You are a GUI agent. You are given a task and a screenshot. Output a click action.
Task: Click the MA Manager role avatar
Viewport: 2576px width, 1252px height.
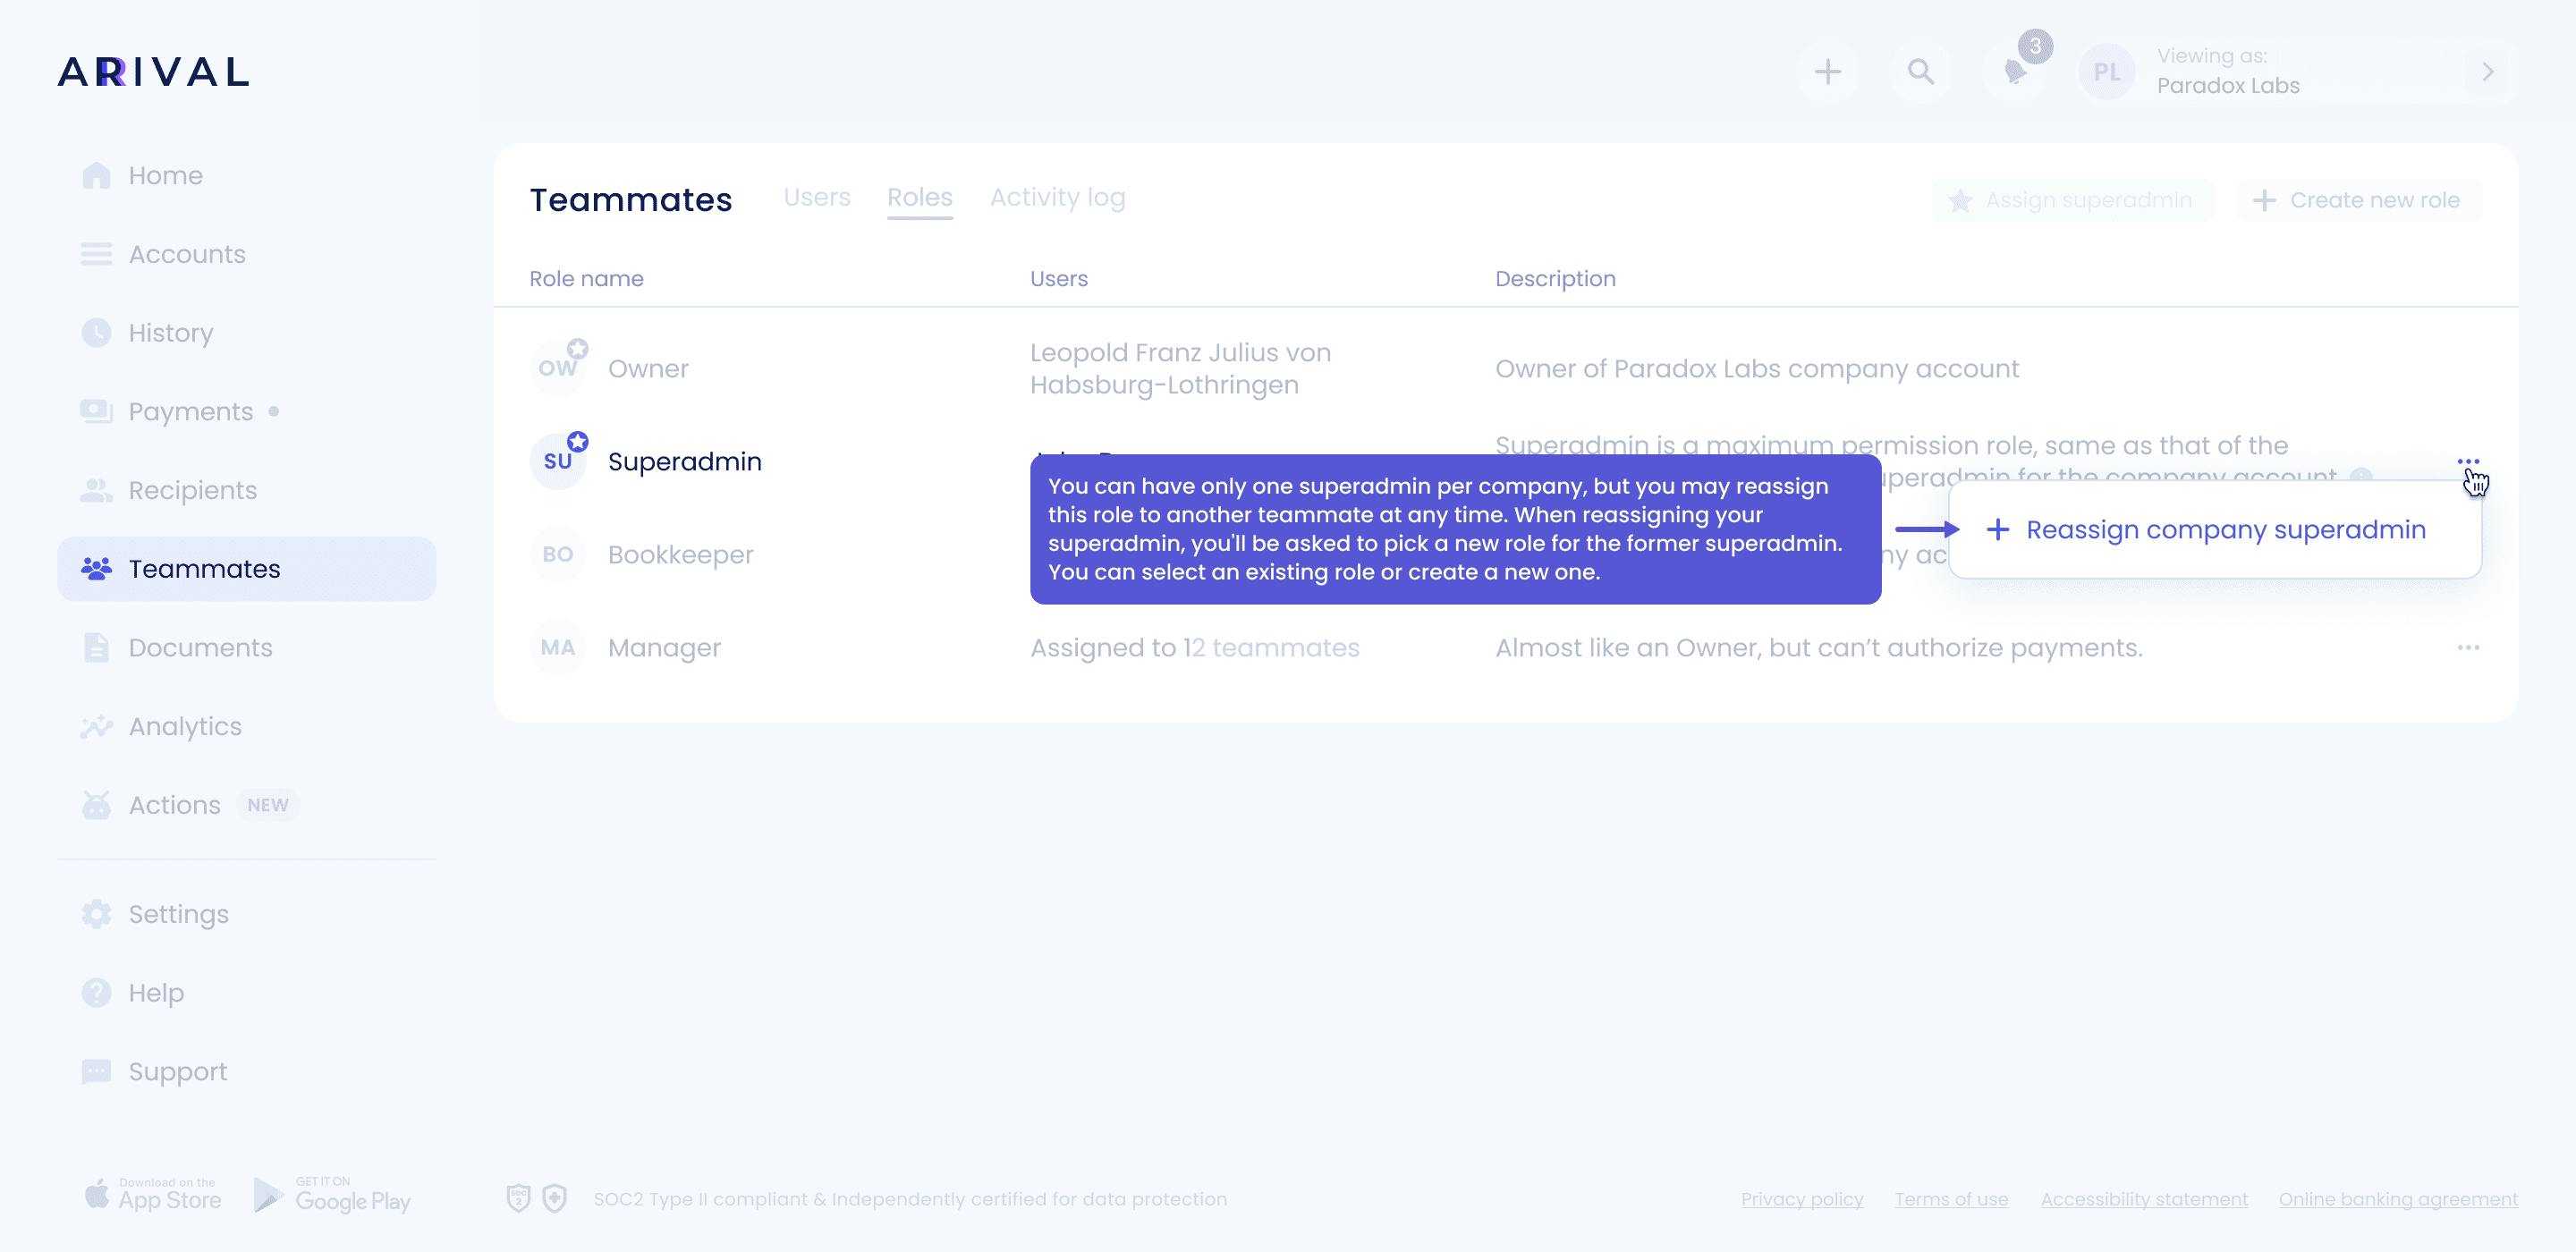(x=558, y=647)
